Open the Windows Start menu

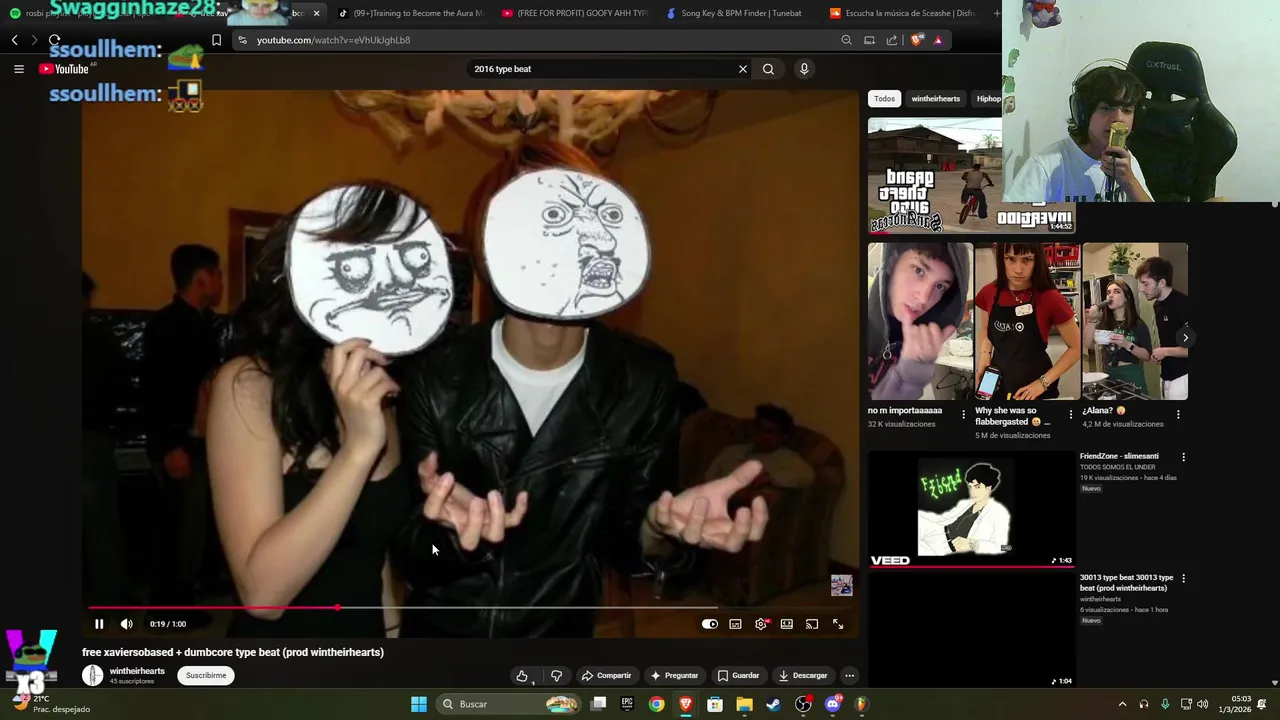tap(419, 704)
